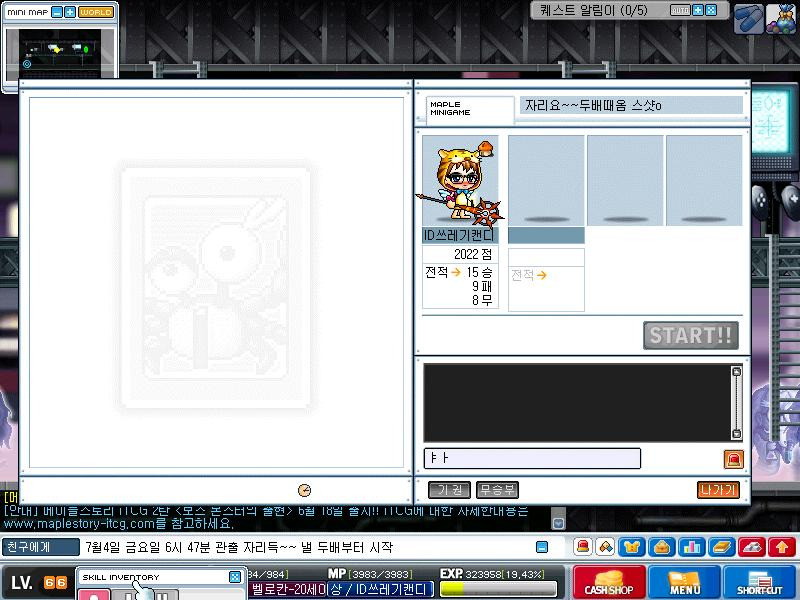Click the 기권 forfeit button
This screenshot has width=800, height=600.
click(x=449, y=490)
